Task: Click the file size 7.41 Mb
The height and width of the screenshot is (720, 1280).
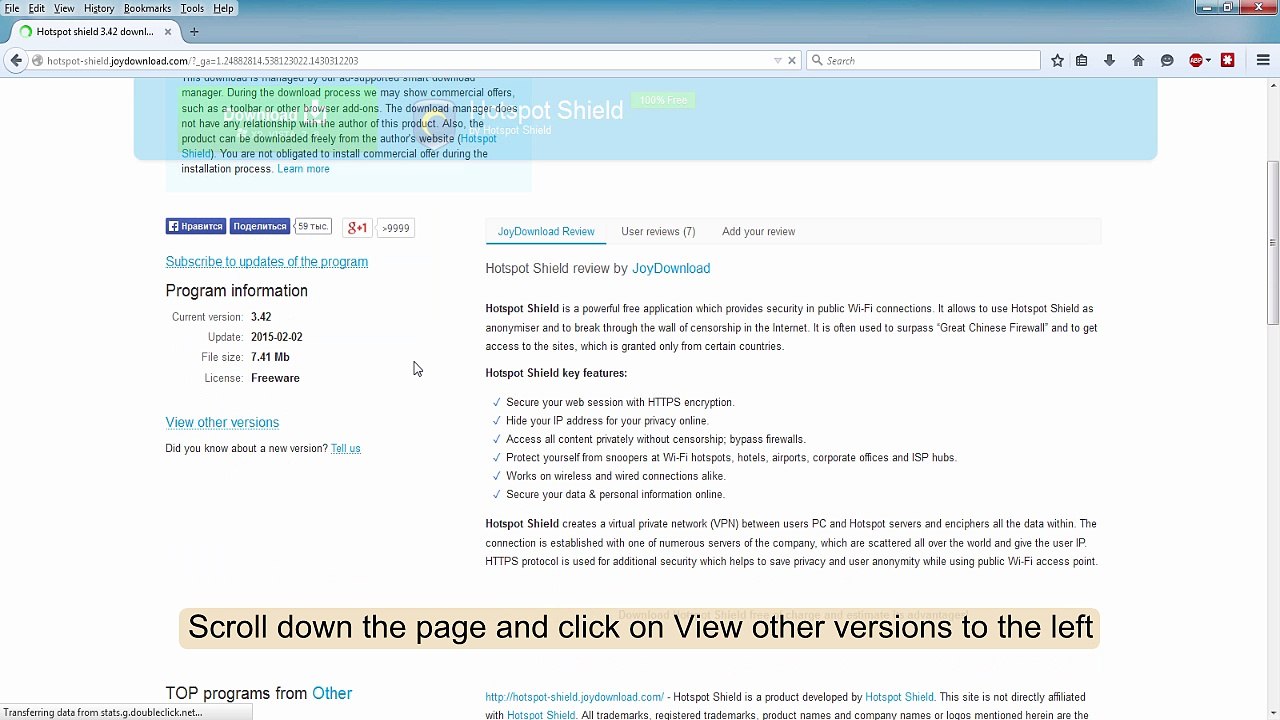Action: [x=270, y=358]
